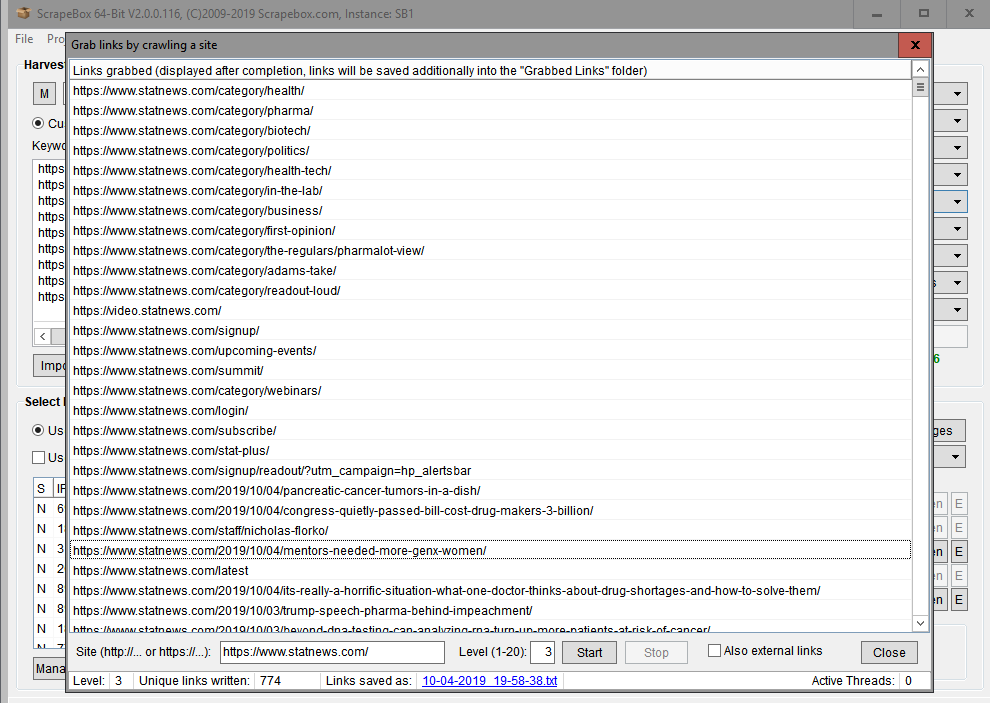Select the category/in-the-lab/ link row
This screenshot has width=990, height=703.
(x=491, y=191)
